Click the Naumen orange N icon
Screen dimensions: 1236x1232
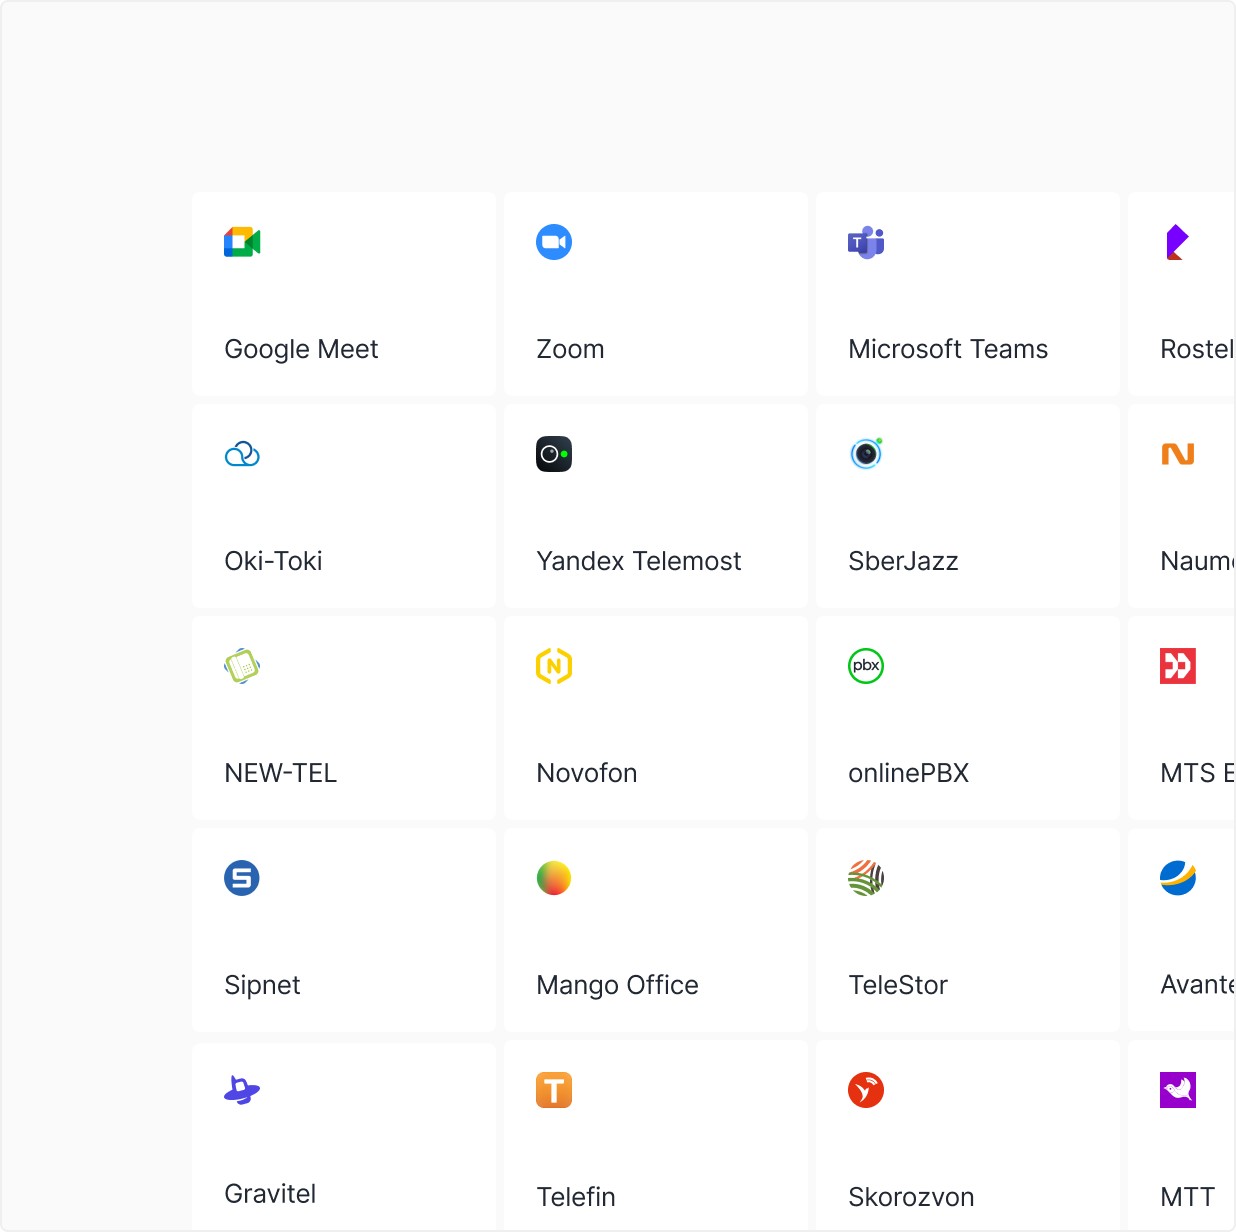(x=1178, y=454)
